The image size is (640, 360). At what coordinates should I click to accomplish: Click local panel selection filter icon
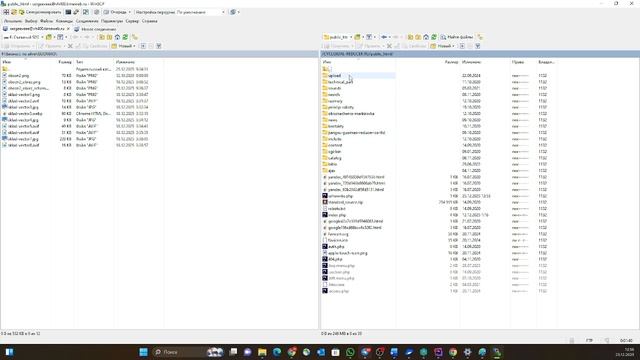159,46
